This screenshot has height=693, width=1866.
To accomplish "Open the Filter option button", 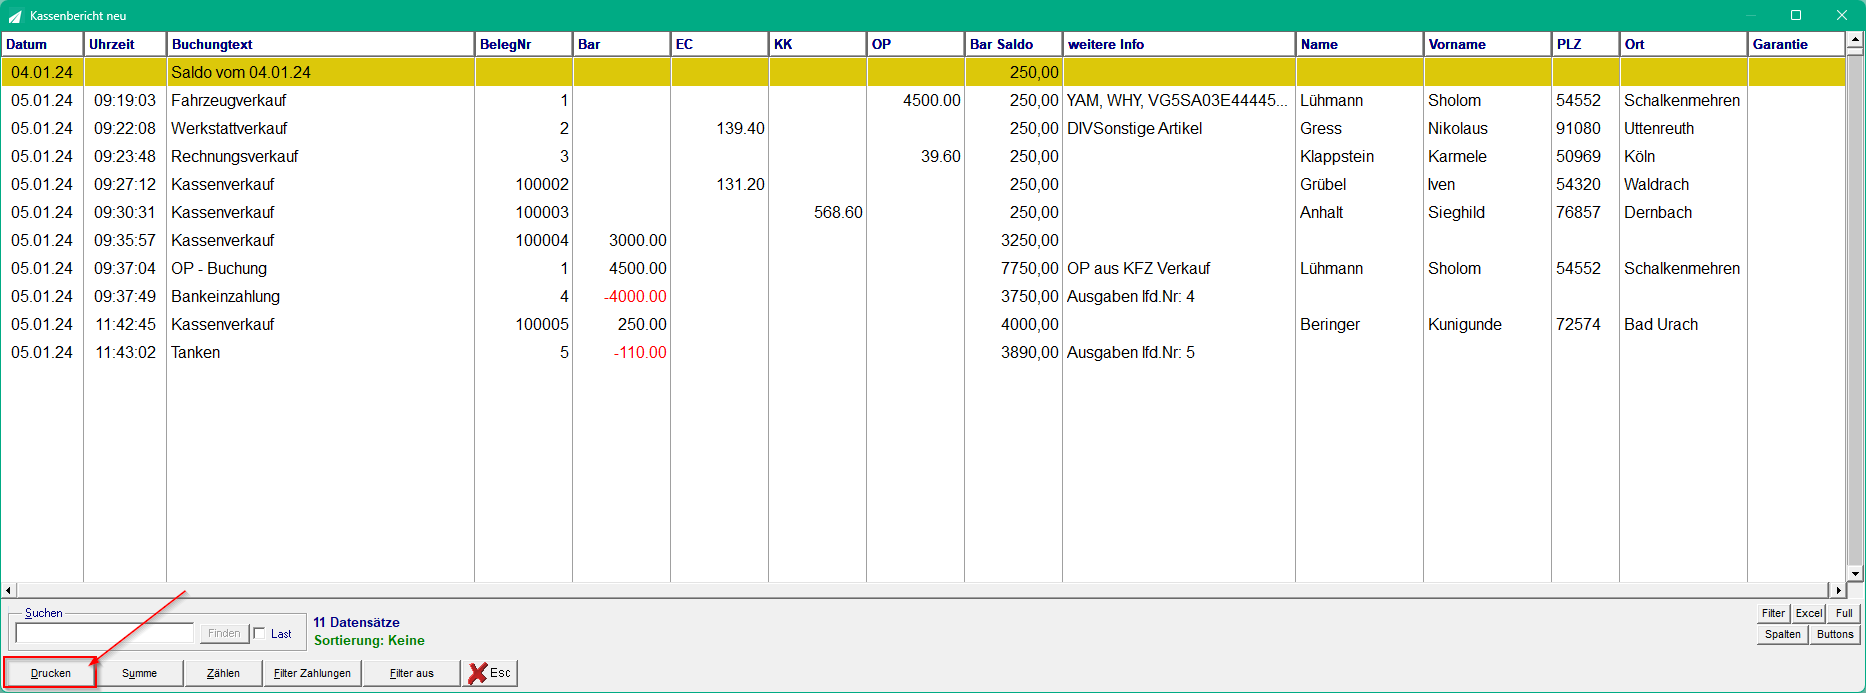I will pos(1773,613).
